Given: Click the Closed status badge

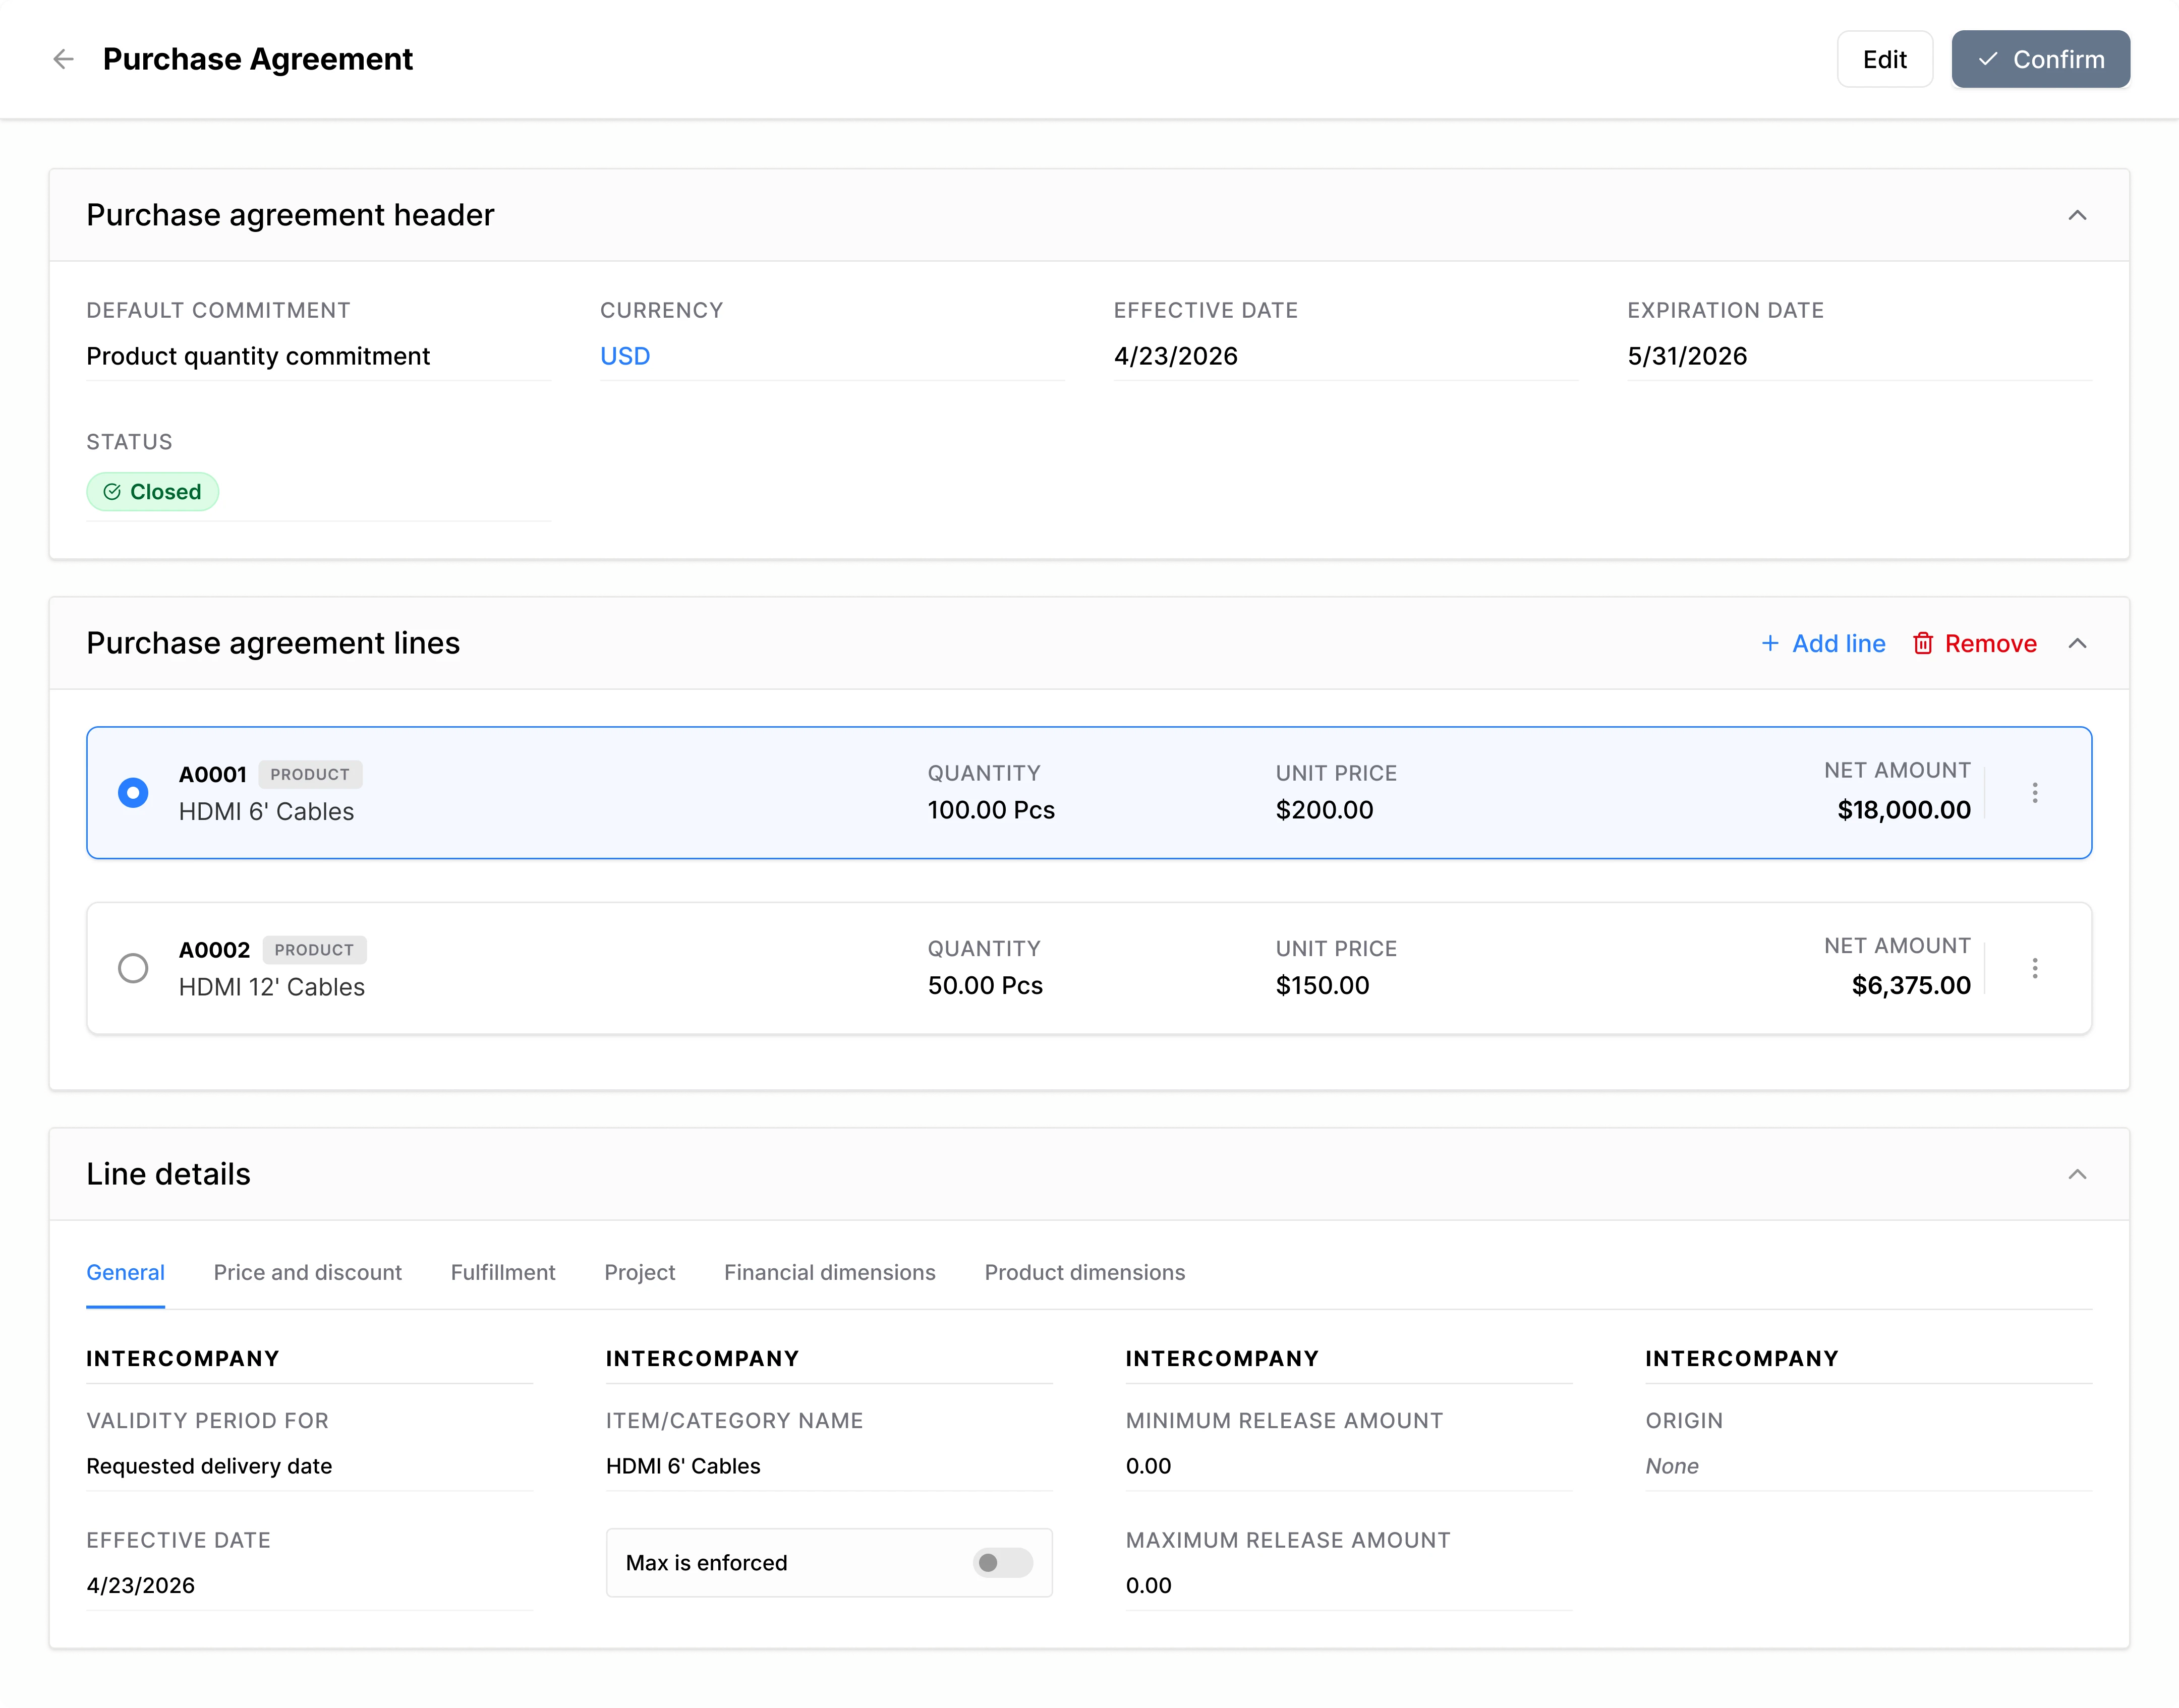Looking at the screenshot, I should click(152, 491).
